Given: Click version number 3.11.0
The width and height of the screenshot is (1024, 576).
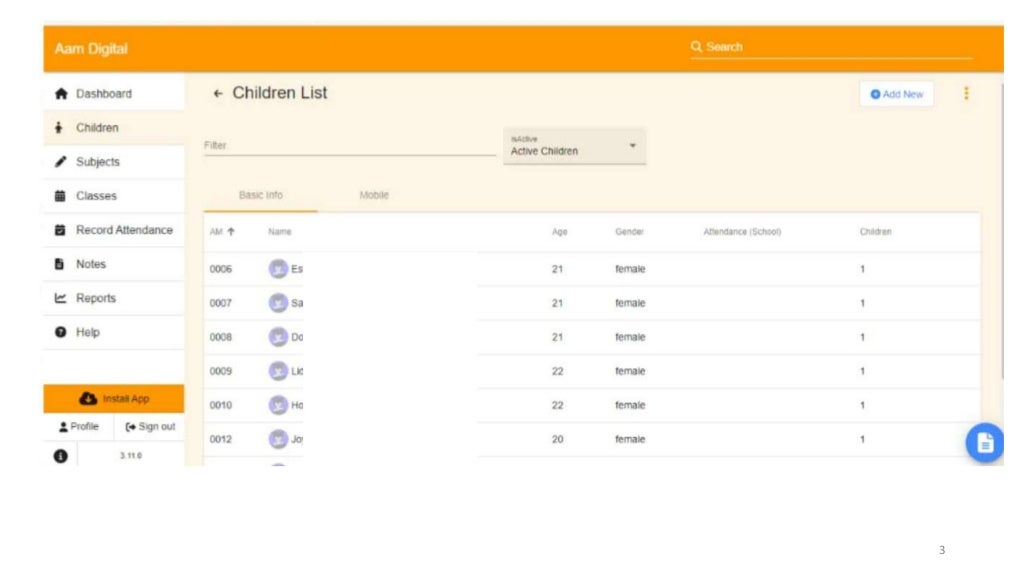Looking at the screenshot, I should (x=131, y=455).
